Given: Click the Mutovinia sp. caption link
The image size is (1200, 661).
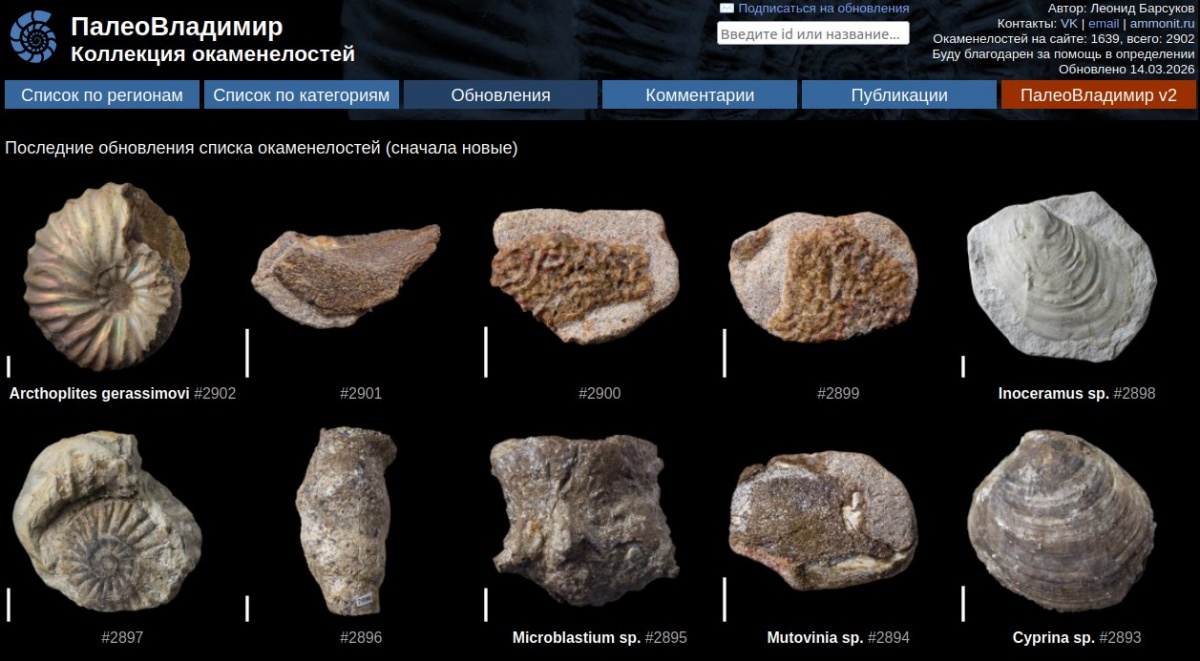Looking at the screenshot, I should tap(814, 637).
